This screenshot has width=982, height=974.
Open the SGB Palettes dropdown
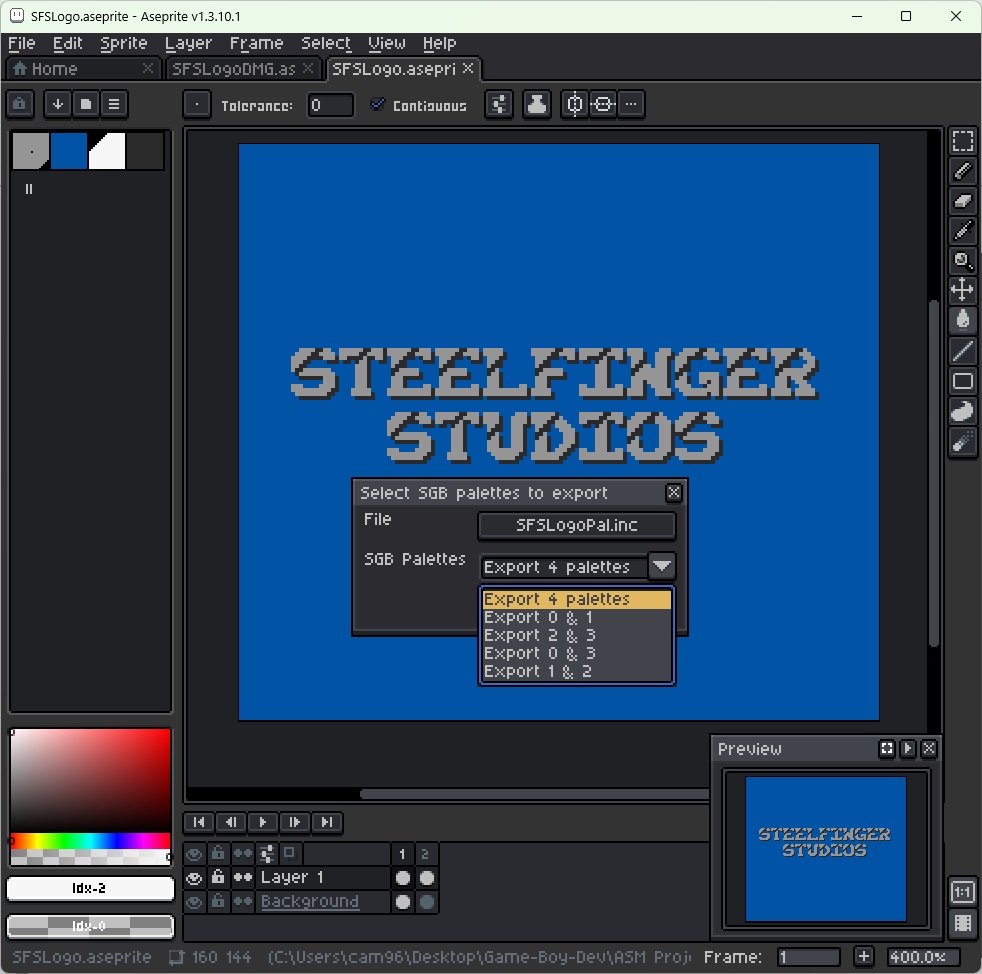coord(661,566)
